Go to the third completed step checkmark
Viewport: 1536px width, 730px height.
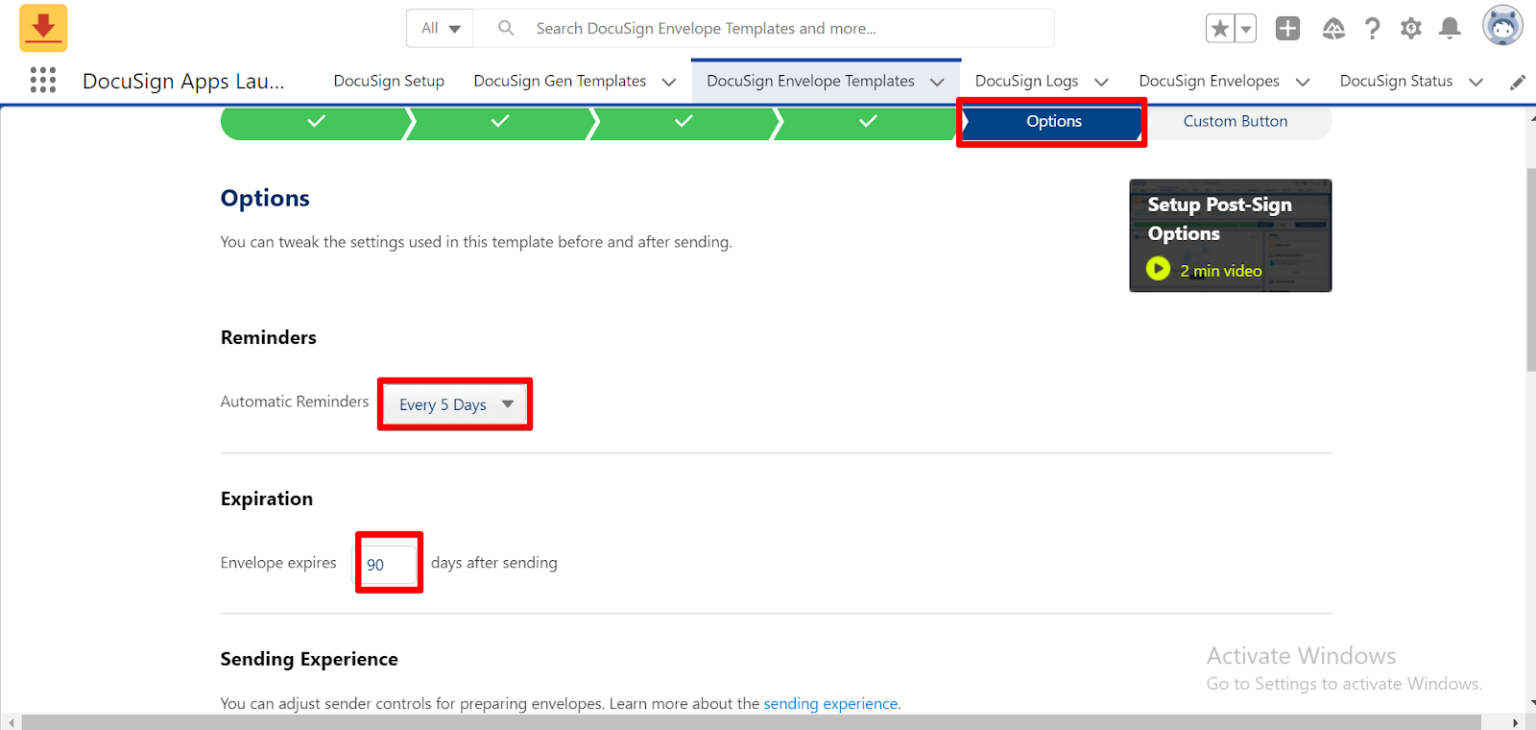(684, 121)
